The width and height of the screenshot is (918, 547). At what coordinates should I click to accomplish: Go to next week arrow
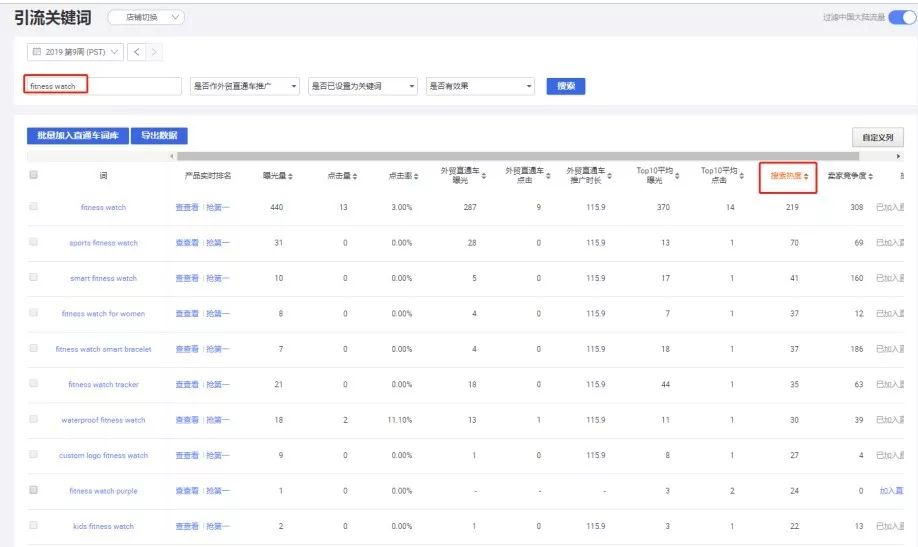point(154,52)
